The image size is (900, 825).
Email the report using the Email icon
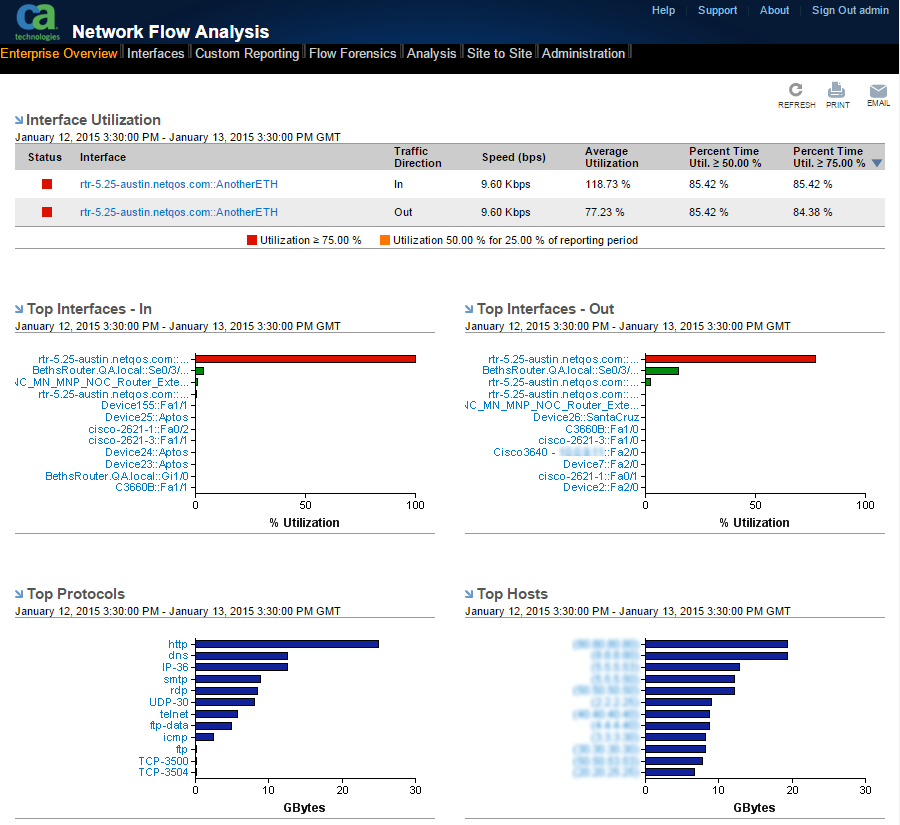(x=878, y=89)
